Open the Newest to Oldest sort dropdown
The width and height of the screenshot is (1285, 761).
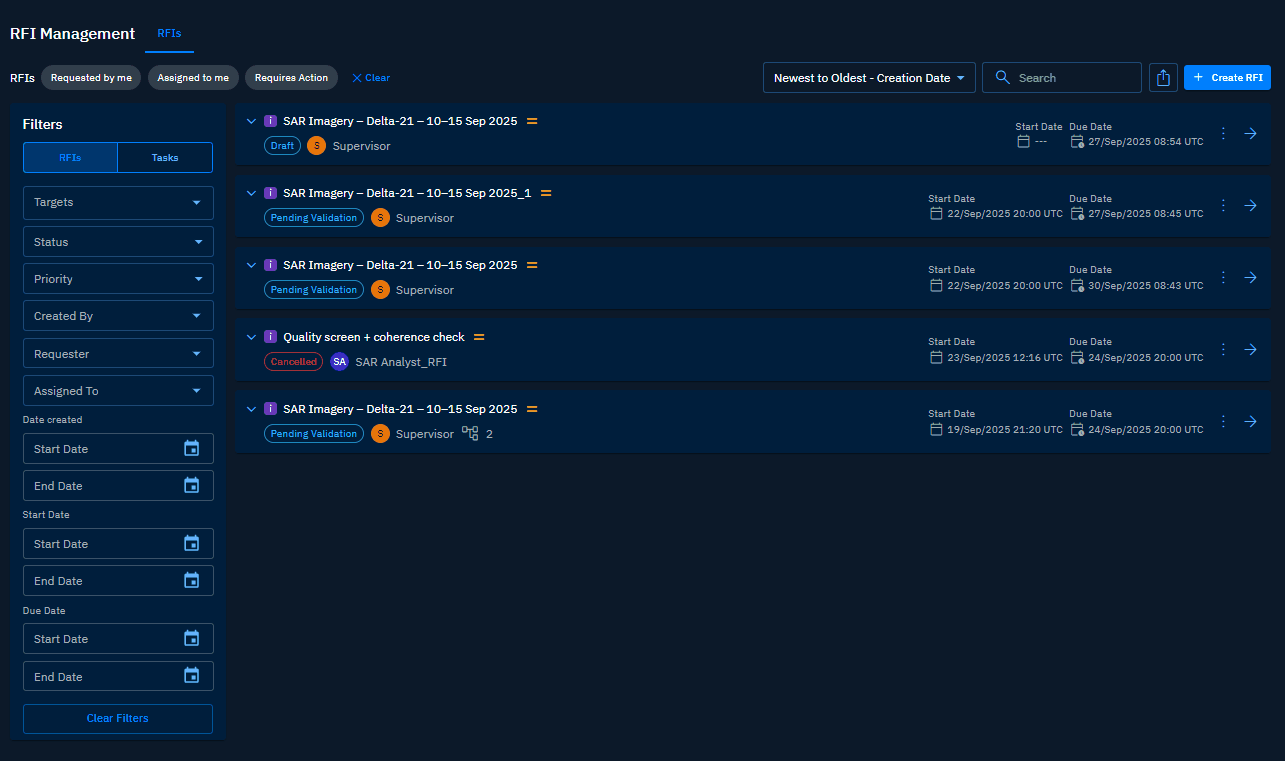[x=868, y=78]
